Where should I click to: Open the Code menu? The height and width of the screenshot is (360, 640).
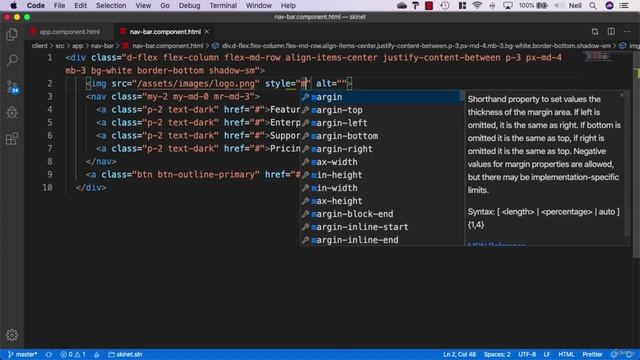[x=36, y=5]
